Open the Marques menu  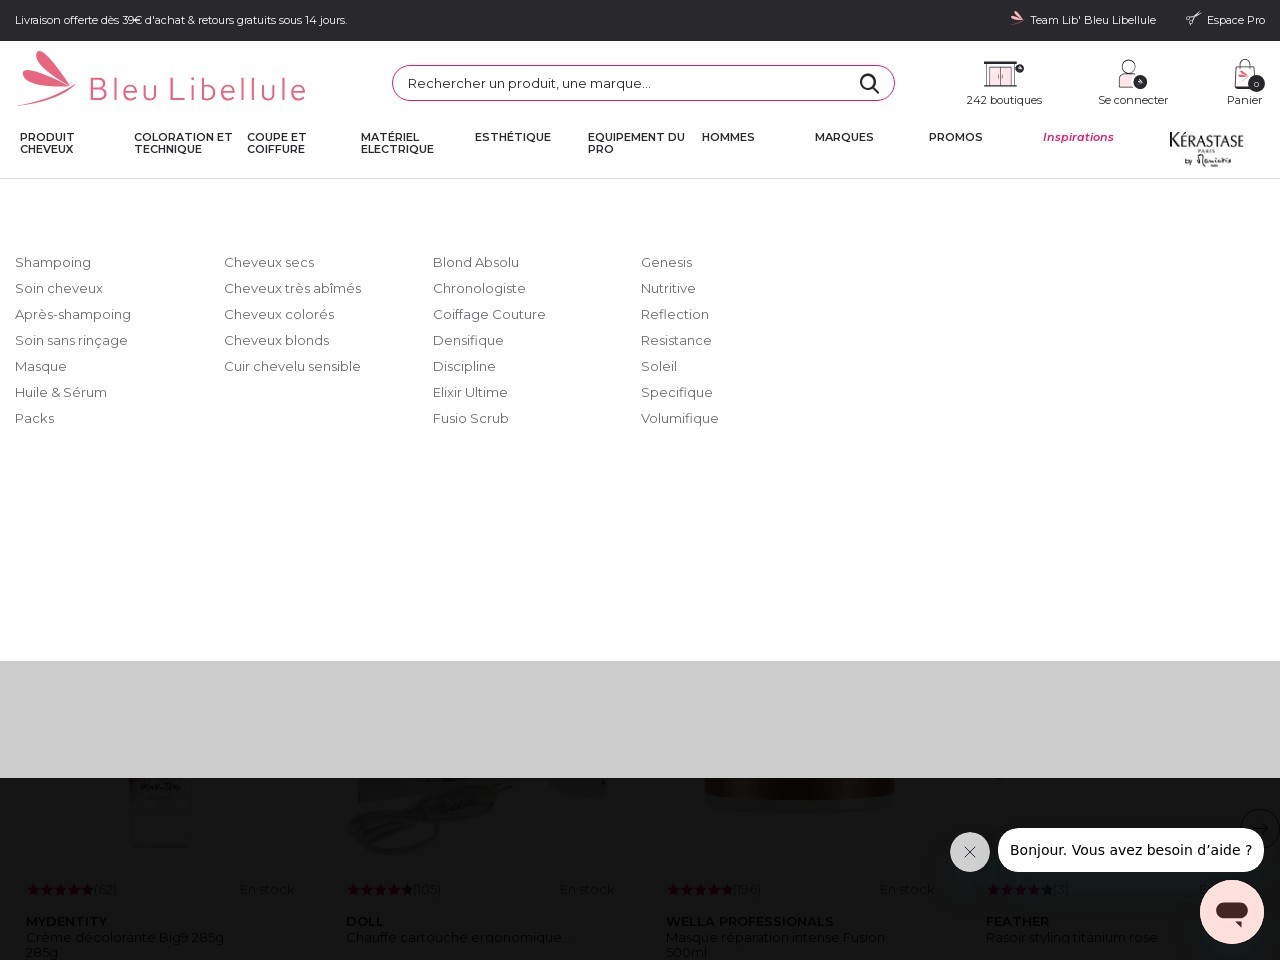click(844, 137)
